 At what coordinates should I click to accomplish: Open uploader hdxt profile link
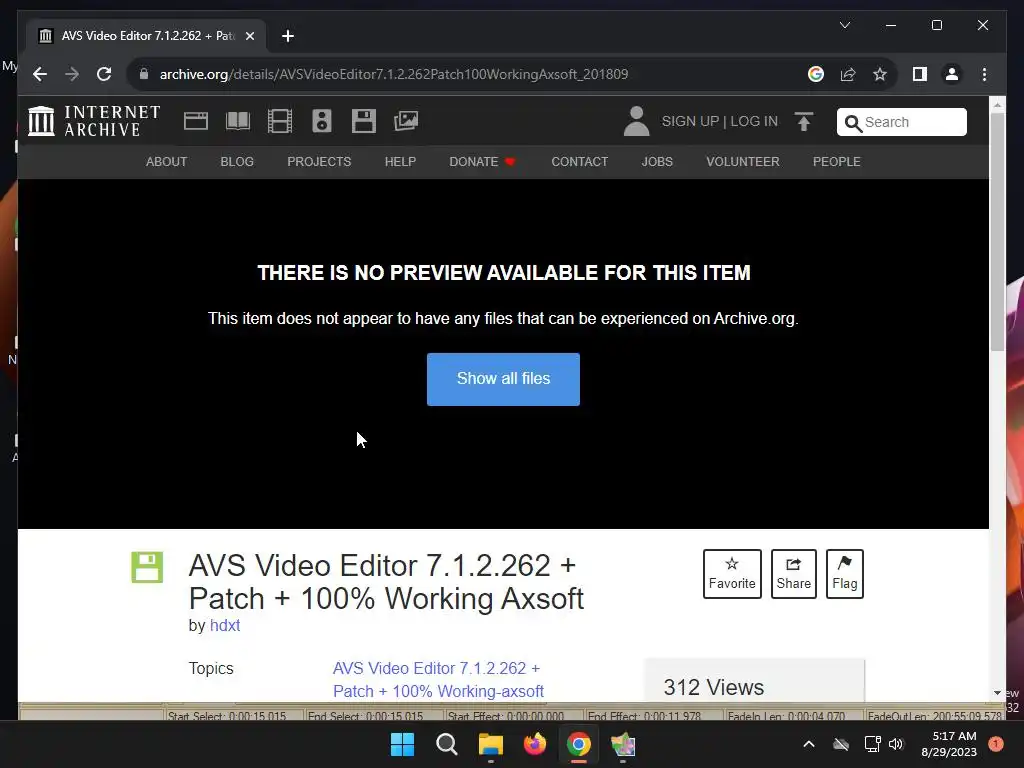click(x=225, y=626)
